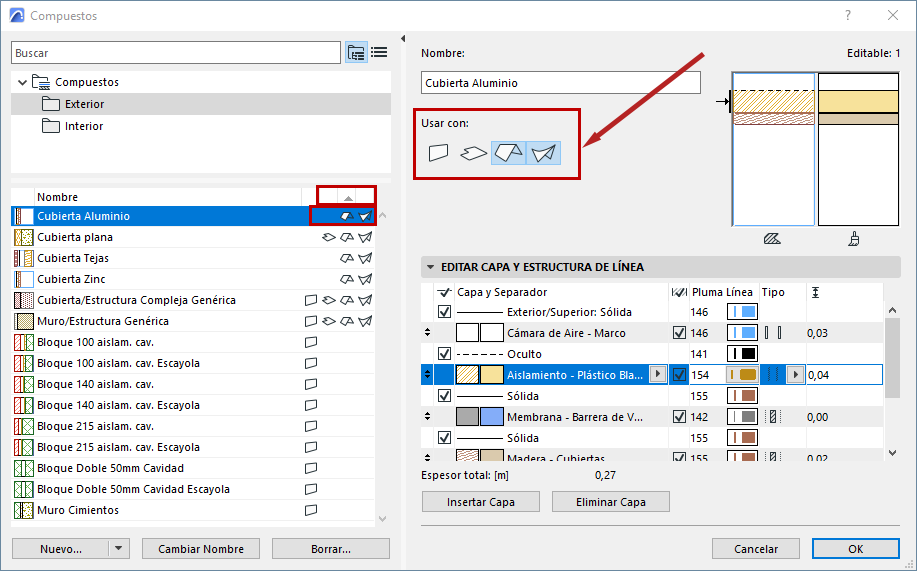Viewport: 917px width, 571px height.
Task: Open the Nuevo button dropdown arrow
Action: [119, 549]
